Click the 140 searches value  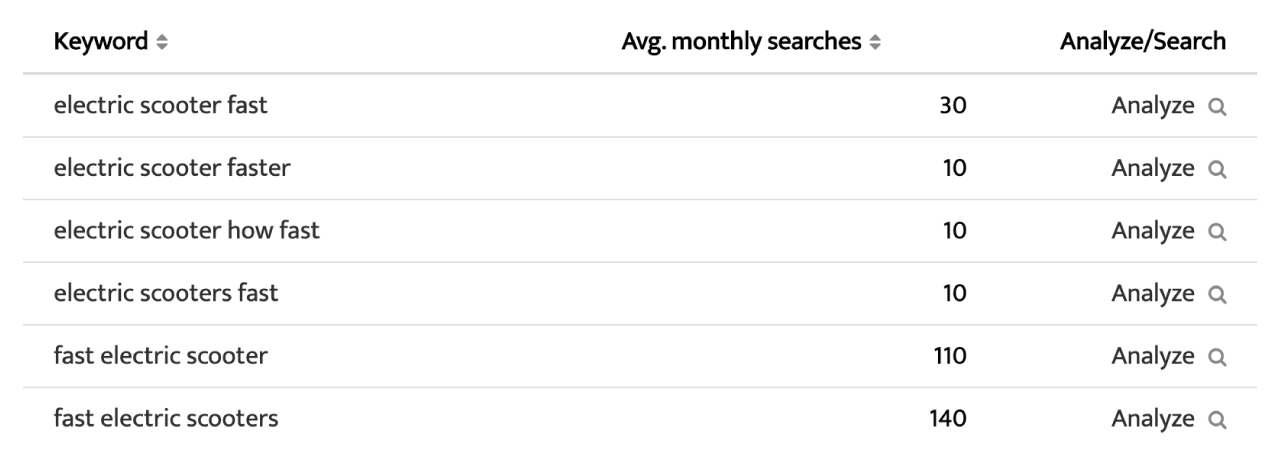pos(948,419)
